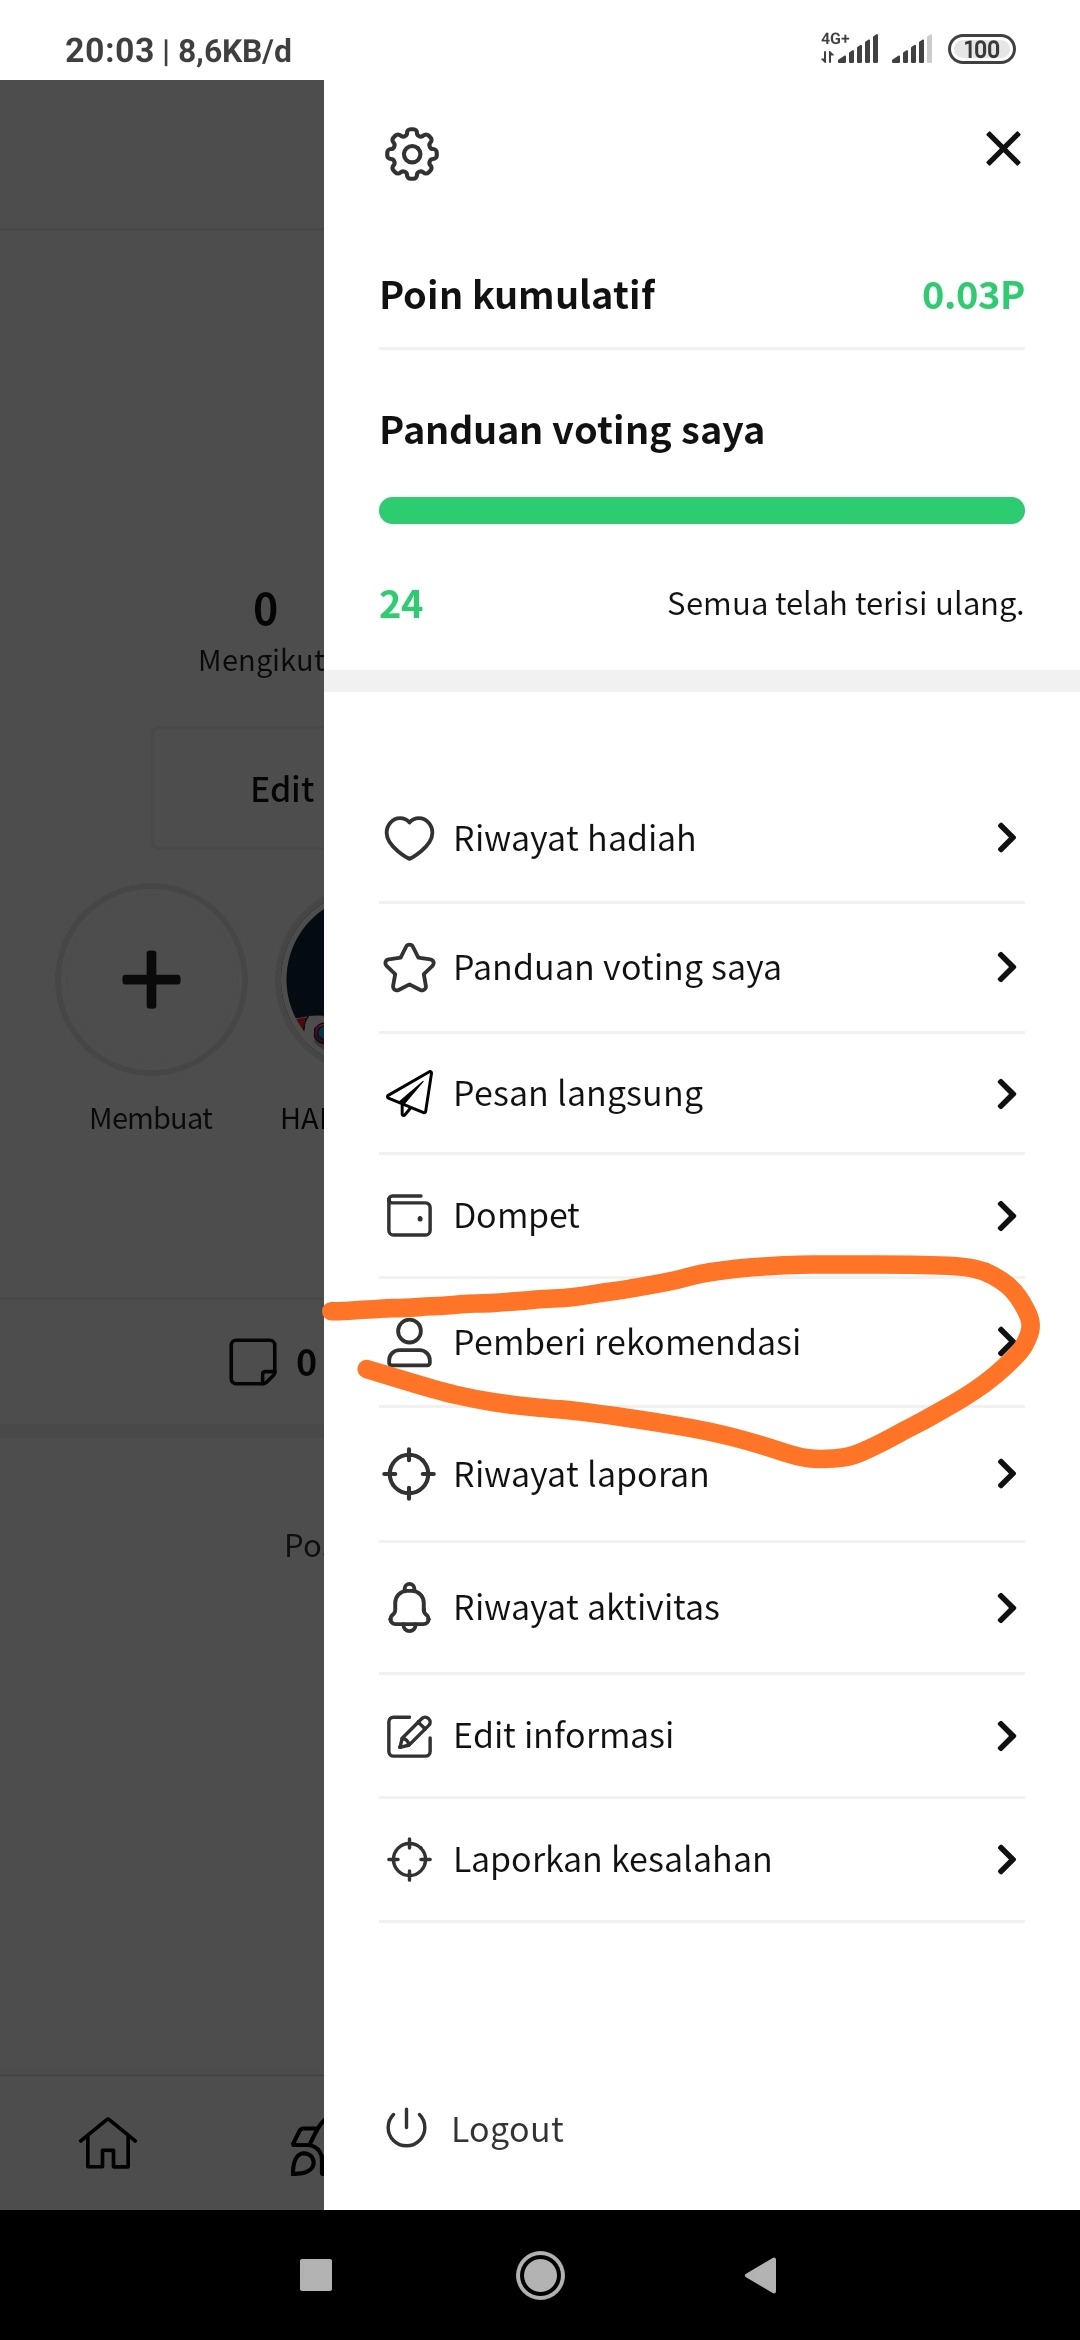This screenshot has height=2340, width=1080.
Task: Tap the Dompet wallet icon
Action: 409,1216
